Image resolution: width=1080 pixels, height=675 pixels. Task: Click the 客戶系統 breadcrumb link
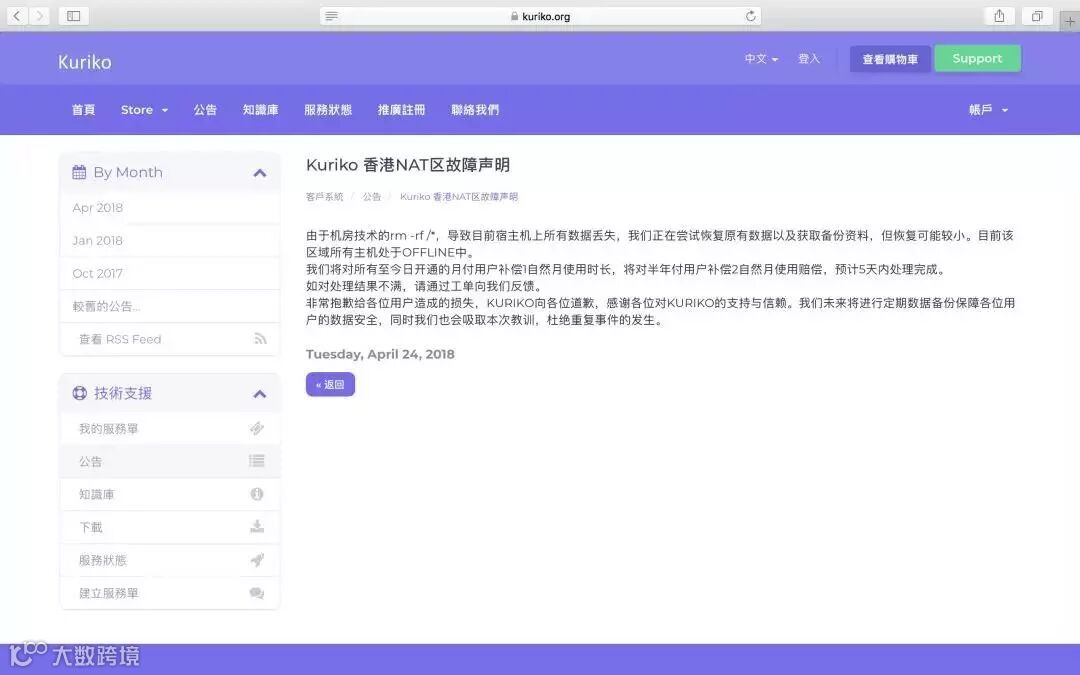coord(324,197)
